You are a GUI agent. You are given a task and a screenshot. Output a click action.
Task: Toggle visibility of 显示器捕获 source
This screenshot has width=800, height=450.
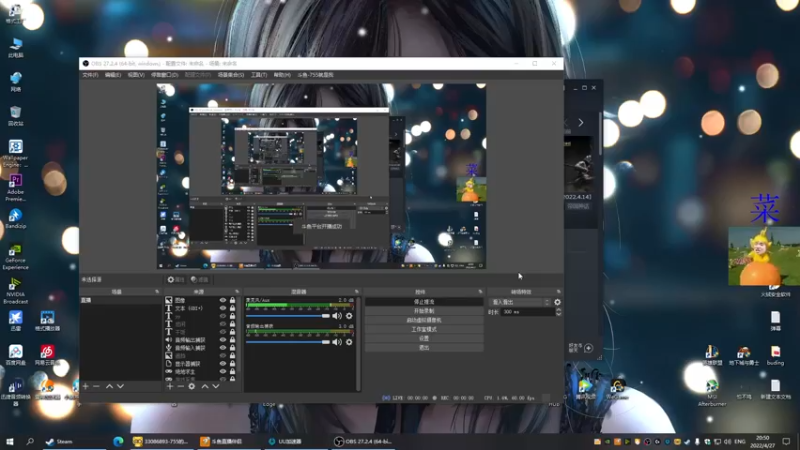click(x=223, y=364)
